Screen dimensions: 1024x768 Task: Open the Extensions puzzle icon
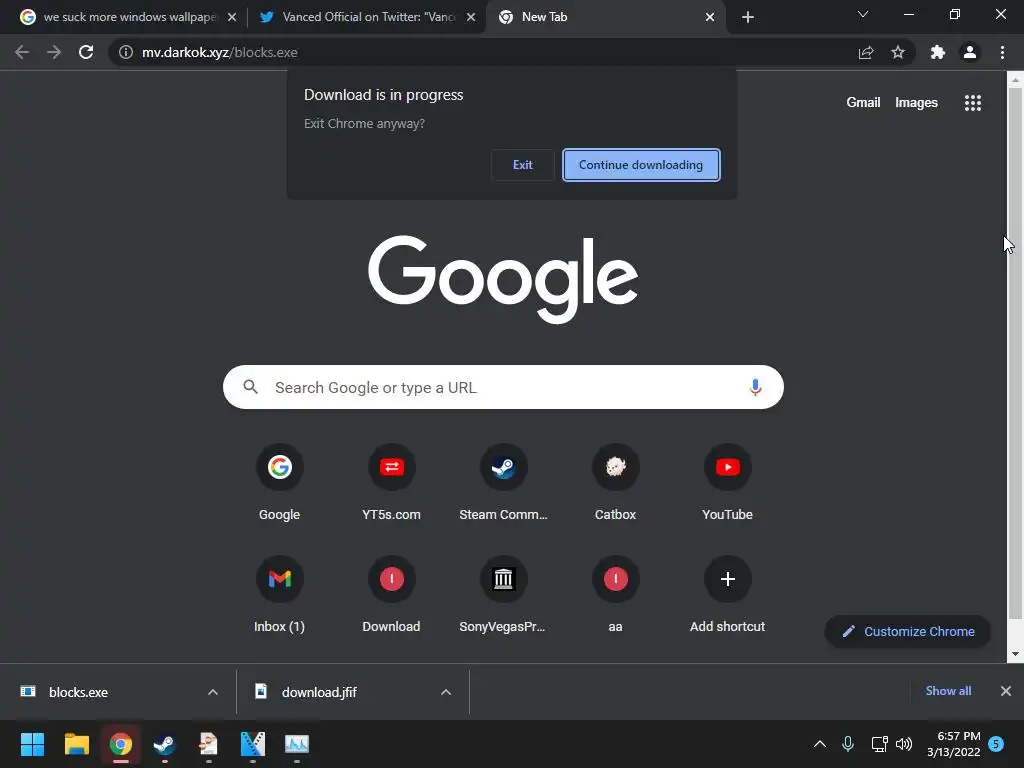tap(938, 52)
